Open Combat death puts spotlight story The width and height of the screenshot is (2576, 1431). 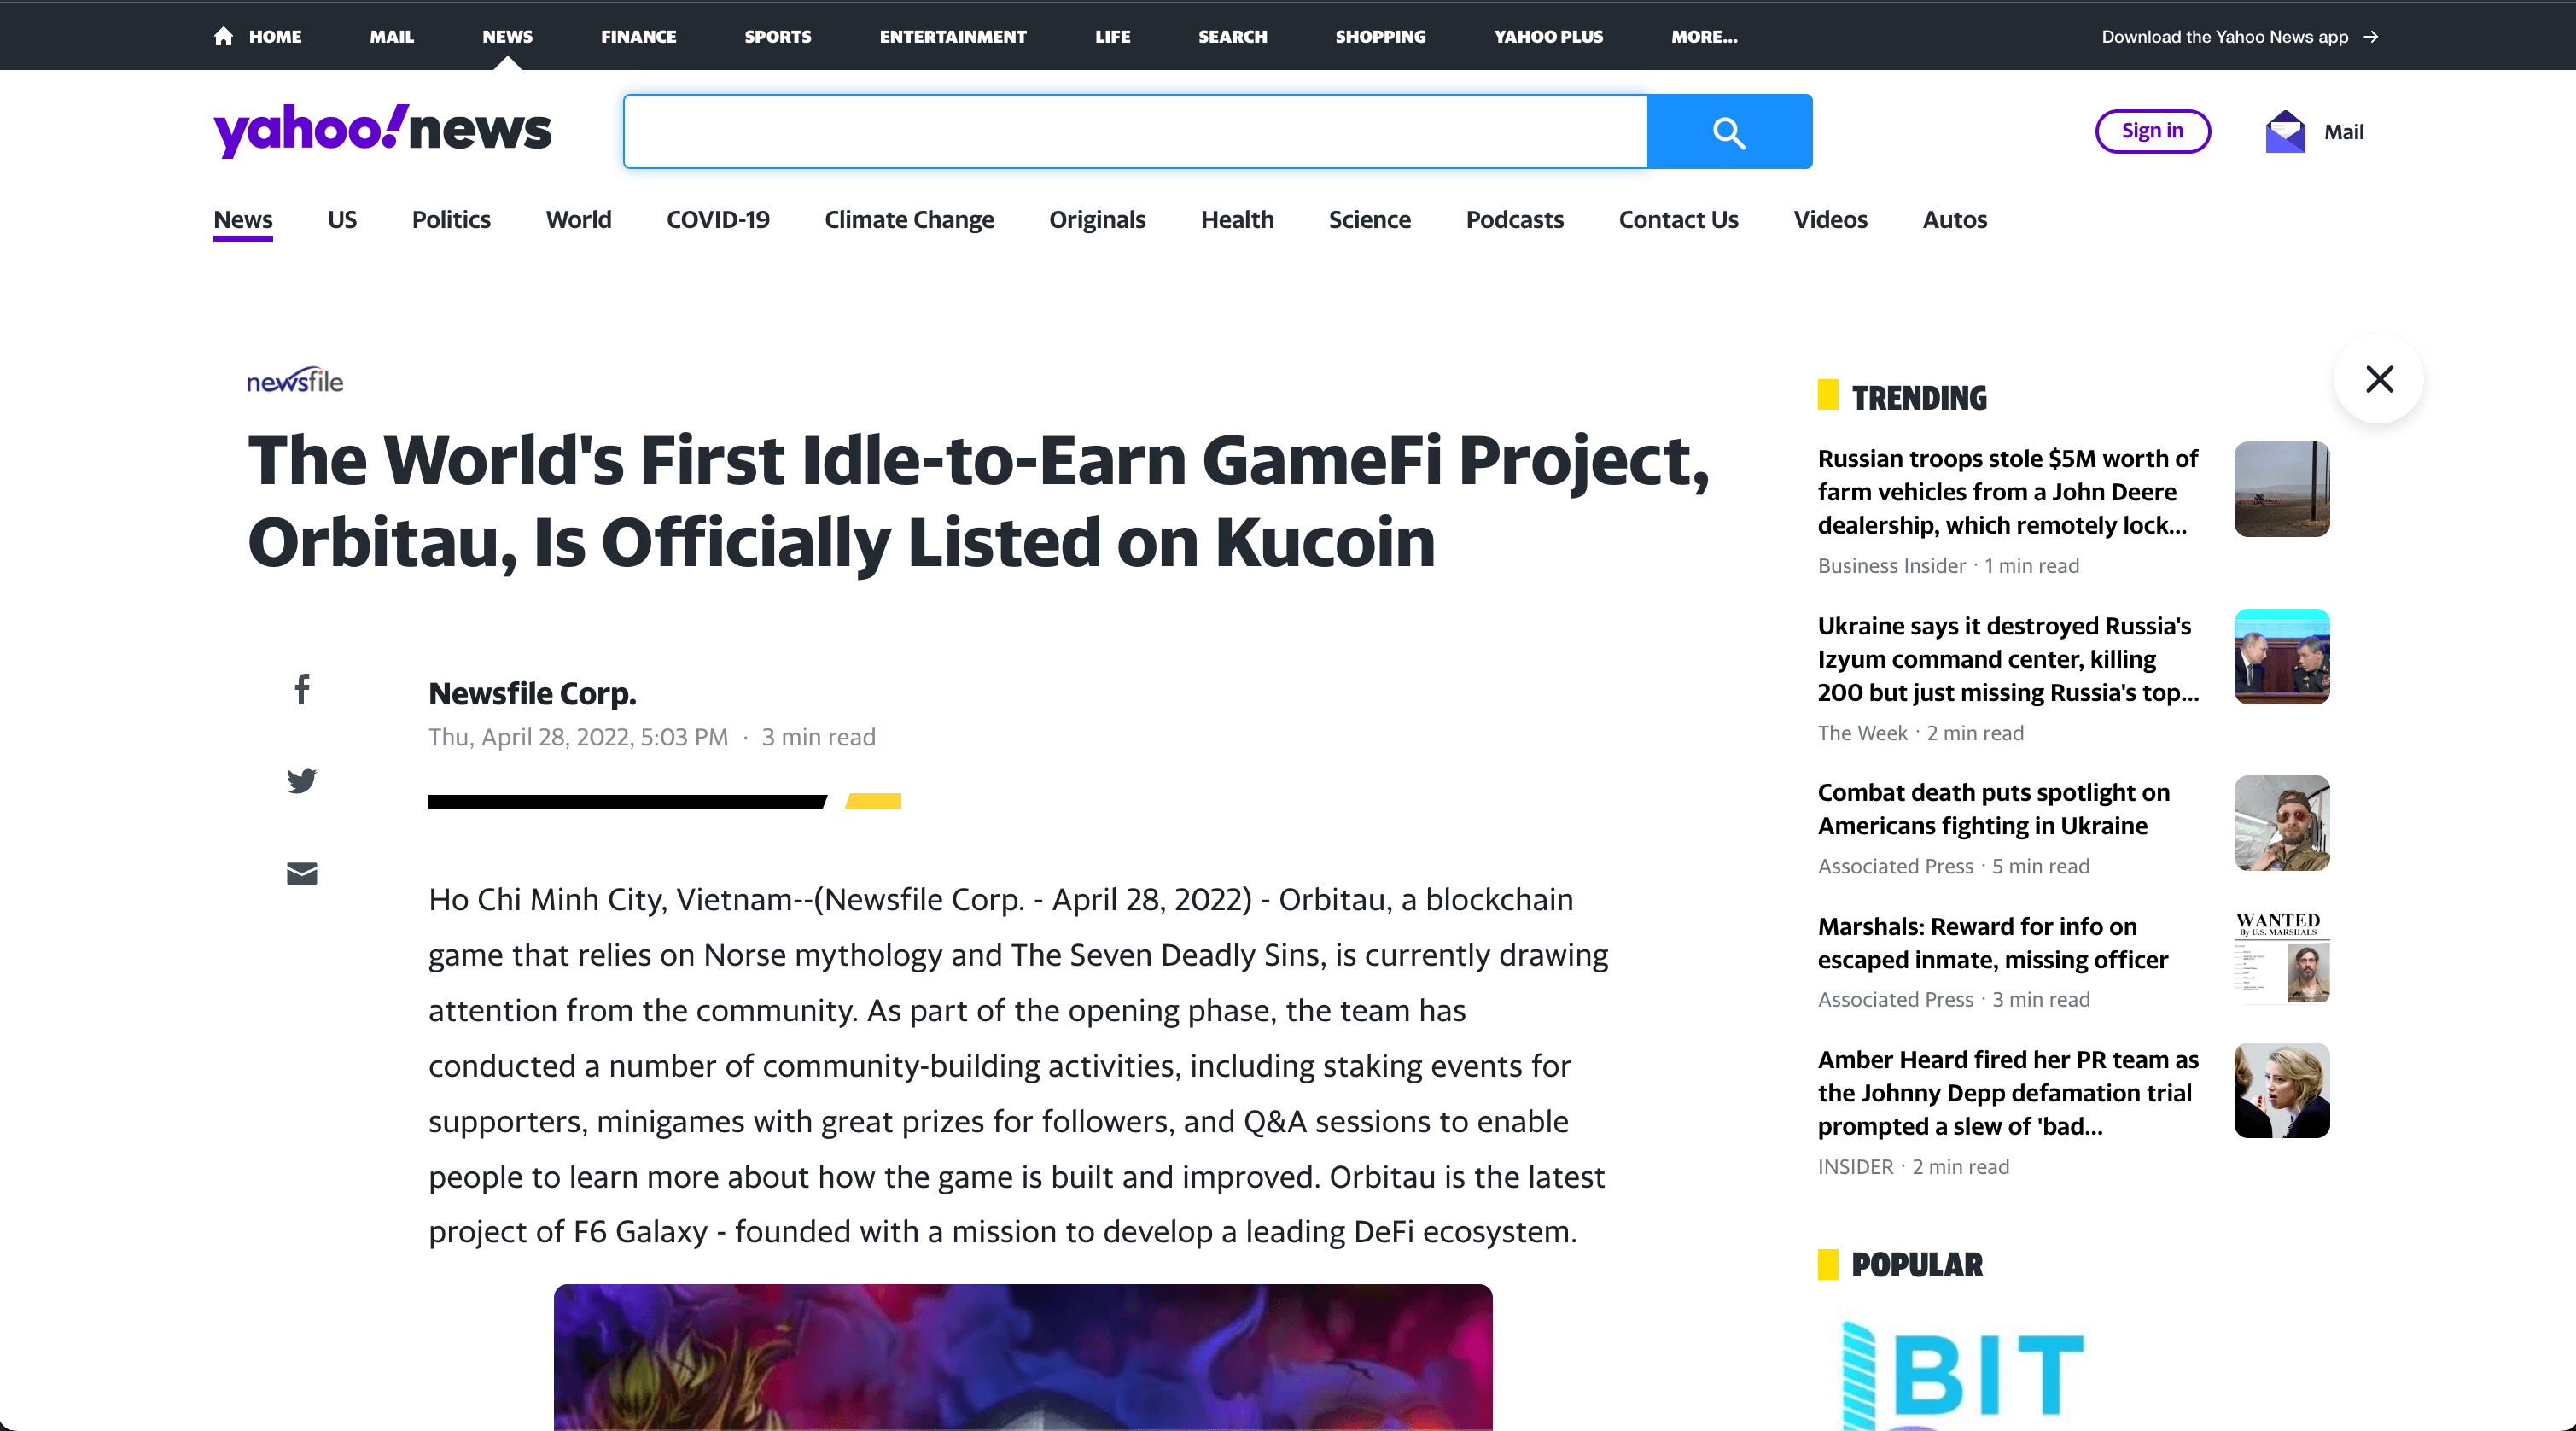(x=1994, y=809)
